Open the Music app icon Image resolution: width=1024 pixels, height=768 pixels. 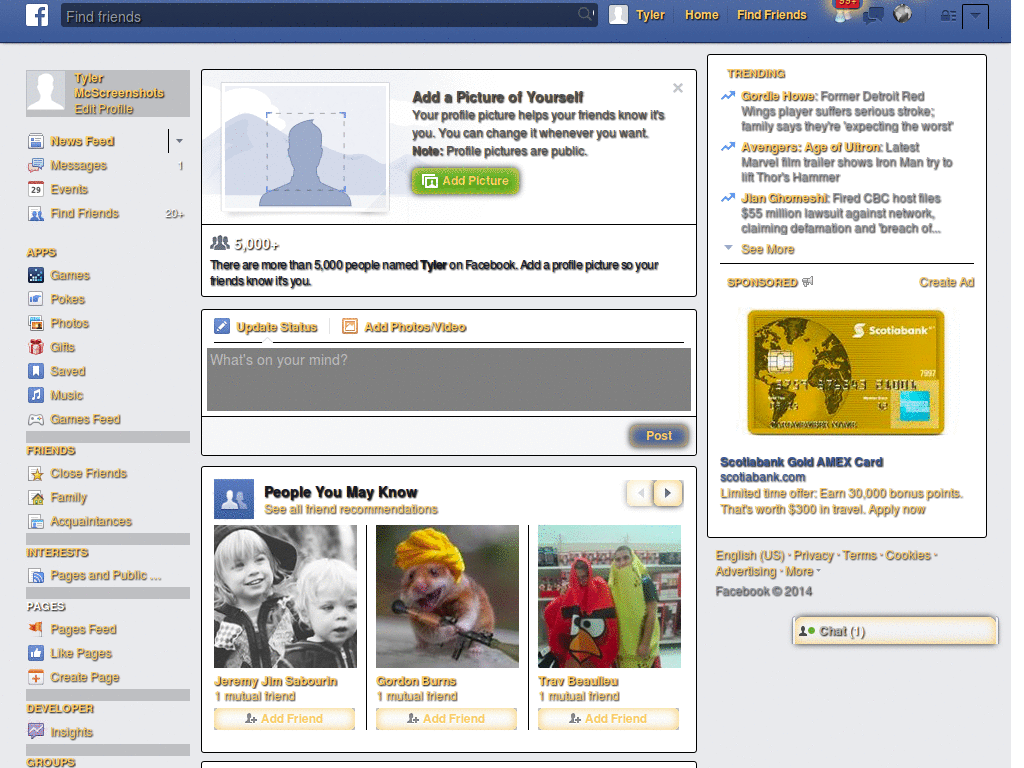[x=36, y=395]
